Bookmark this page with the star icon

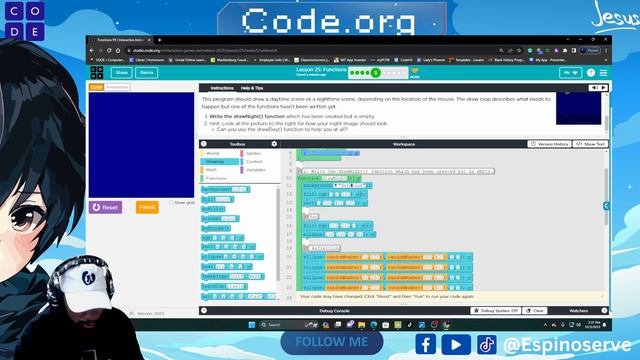pyautogui.click(x=519, y=51)
